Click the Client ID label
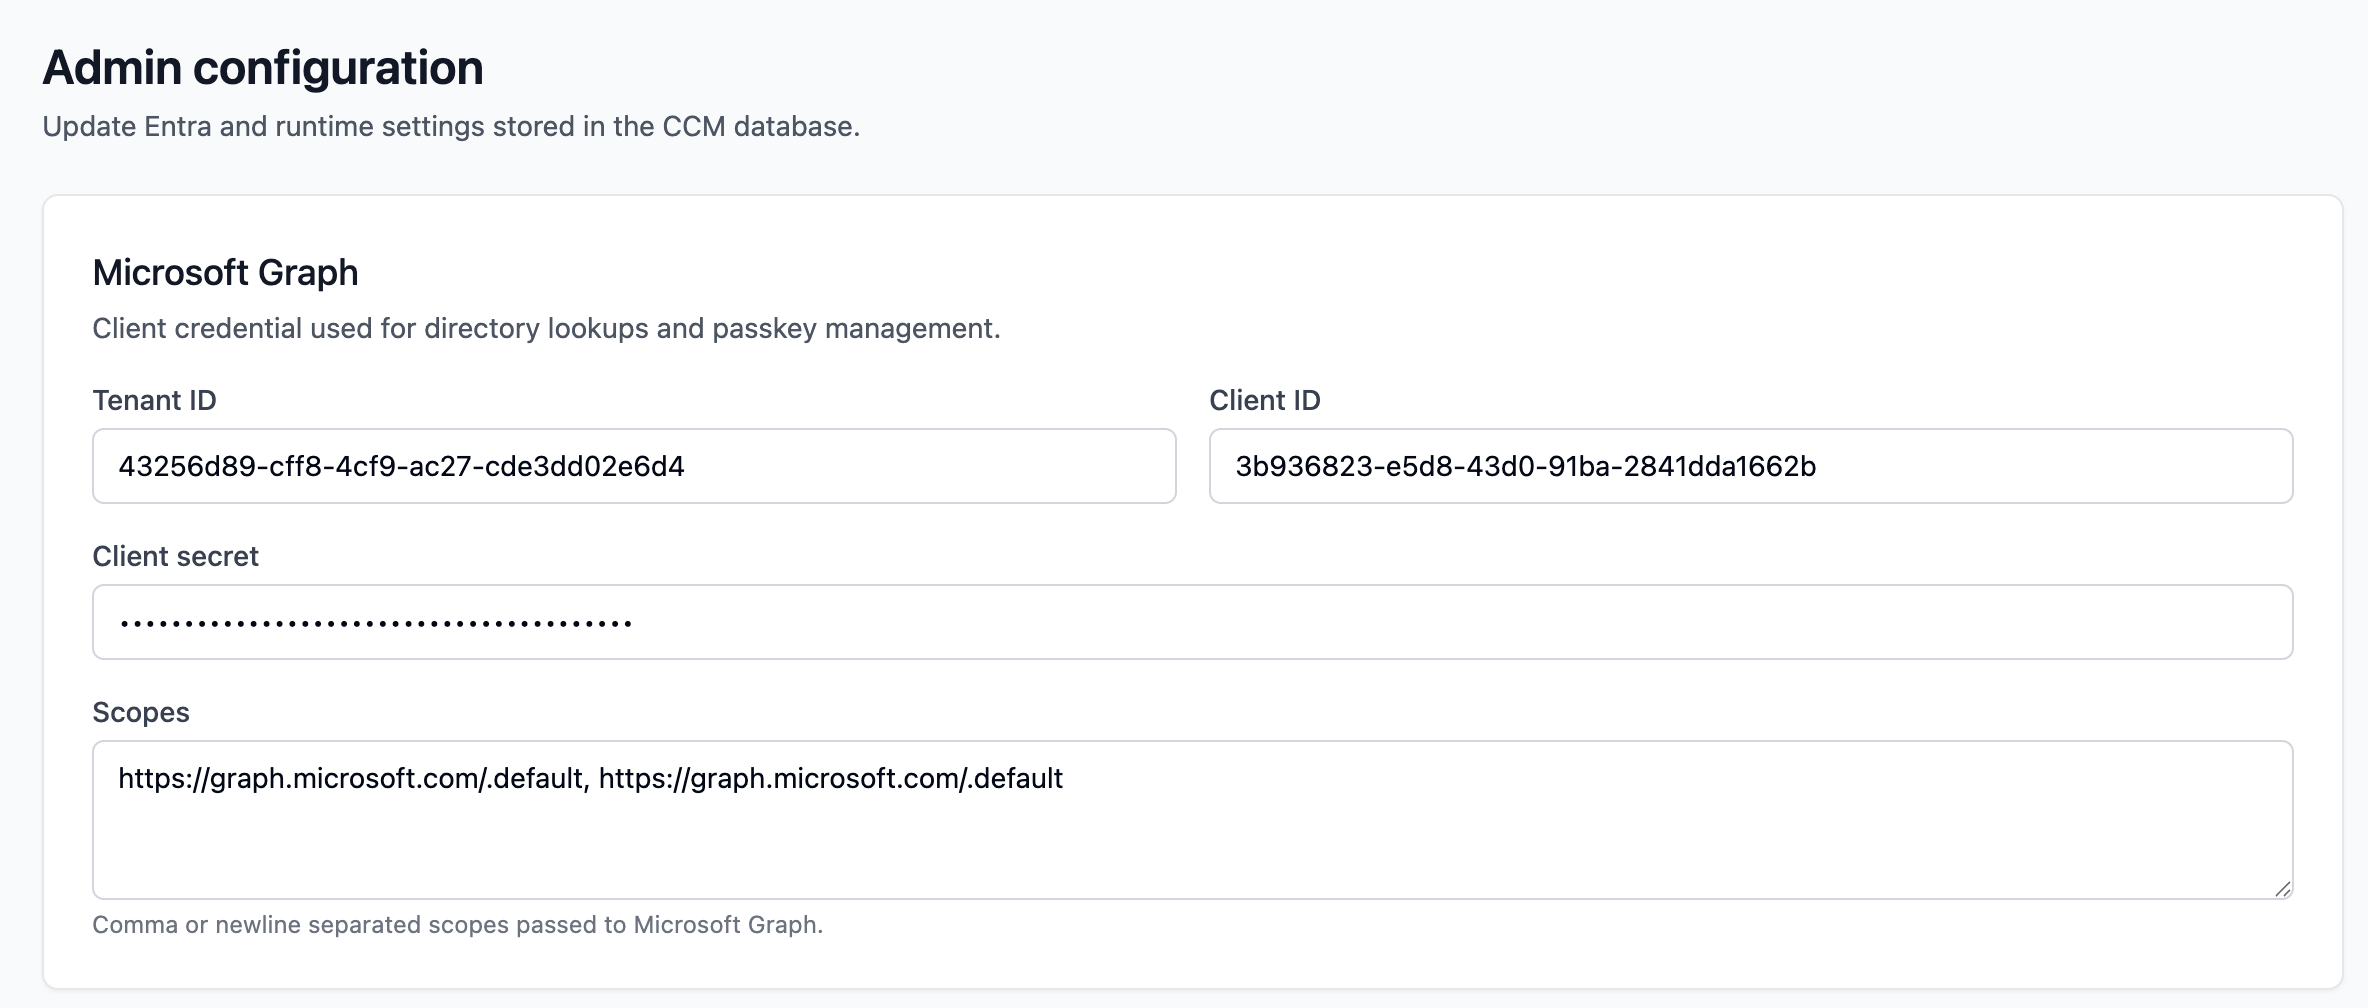Screen dimensions: 2368x1008 click(1264, 401)
